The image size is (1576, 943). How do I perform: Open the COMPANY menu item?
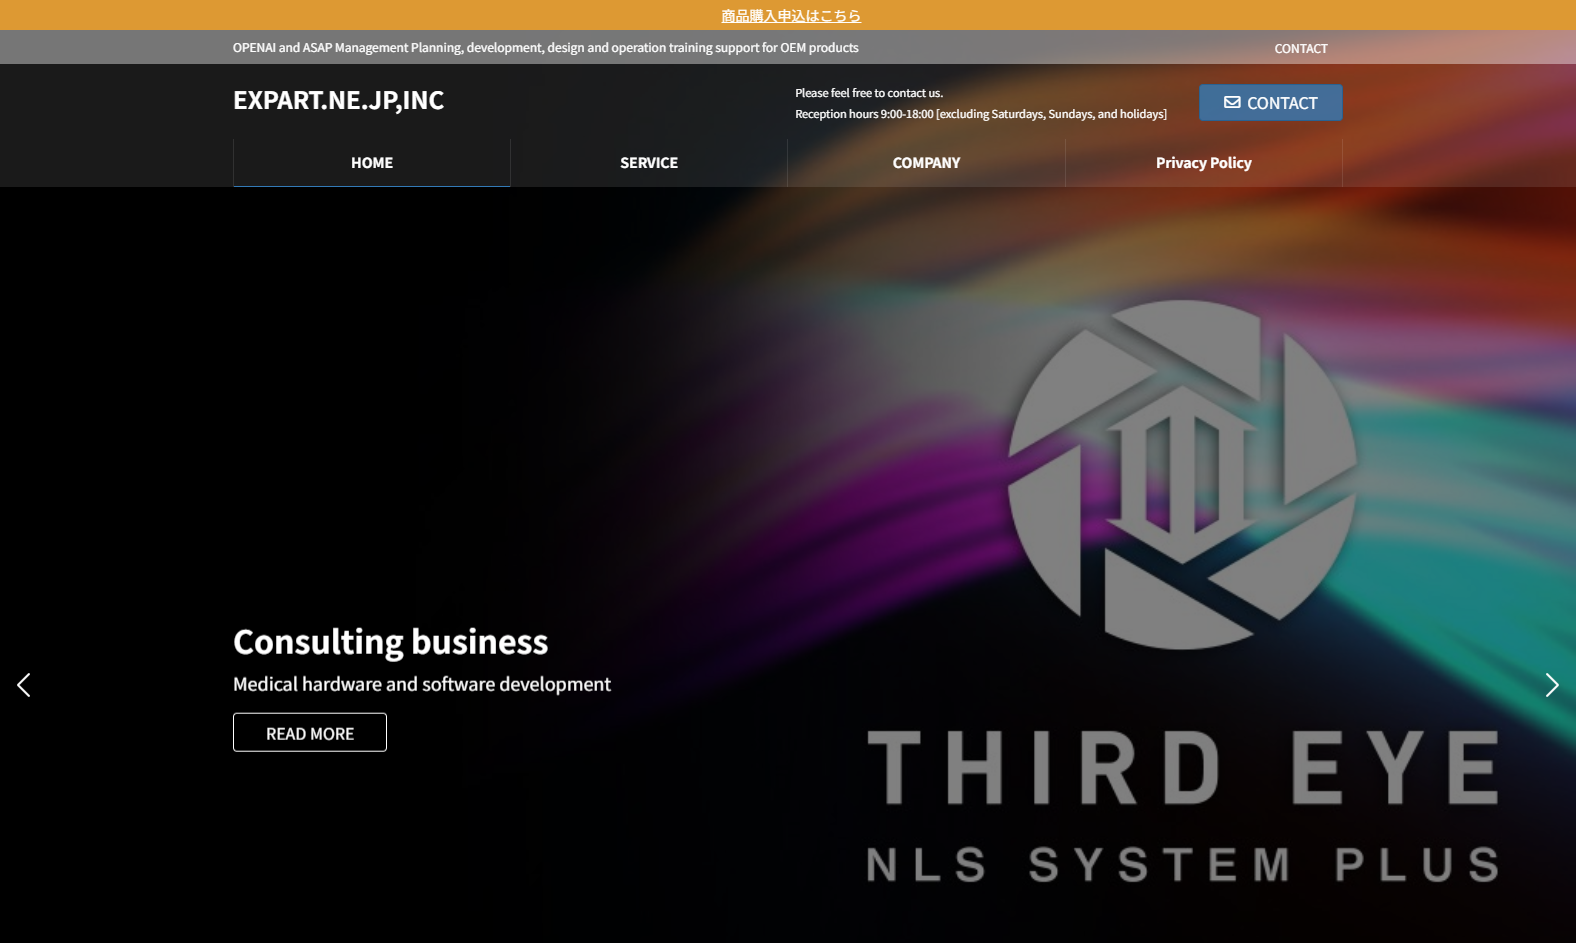pos(926,163)
